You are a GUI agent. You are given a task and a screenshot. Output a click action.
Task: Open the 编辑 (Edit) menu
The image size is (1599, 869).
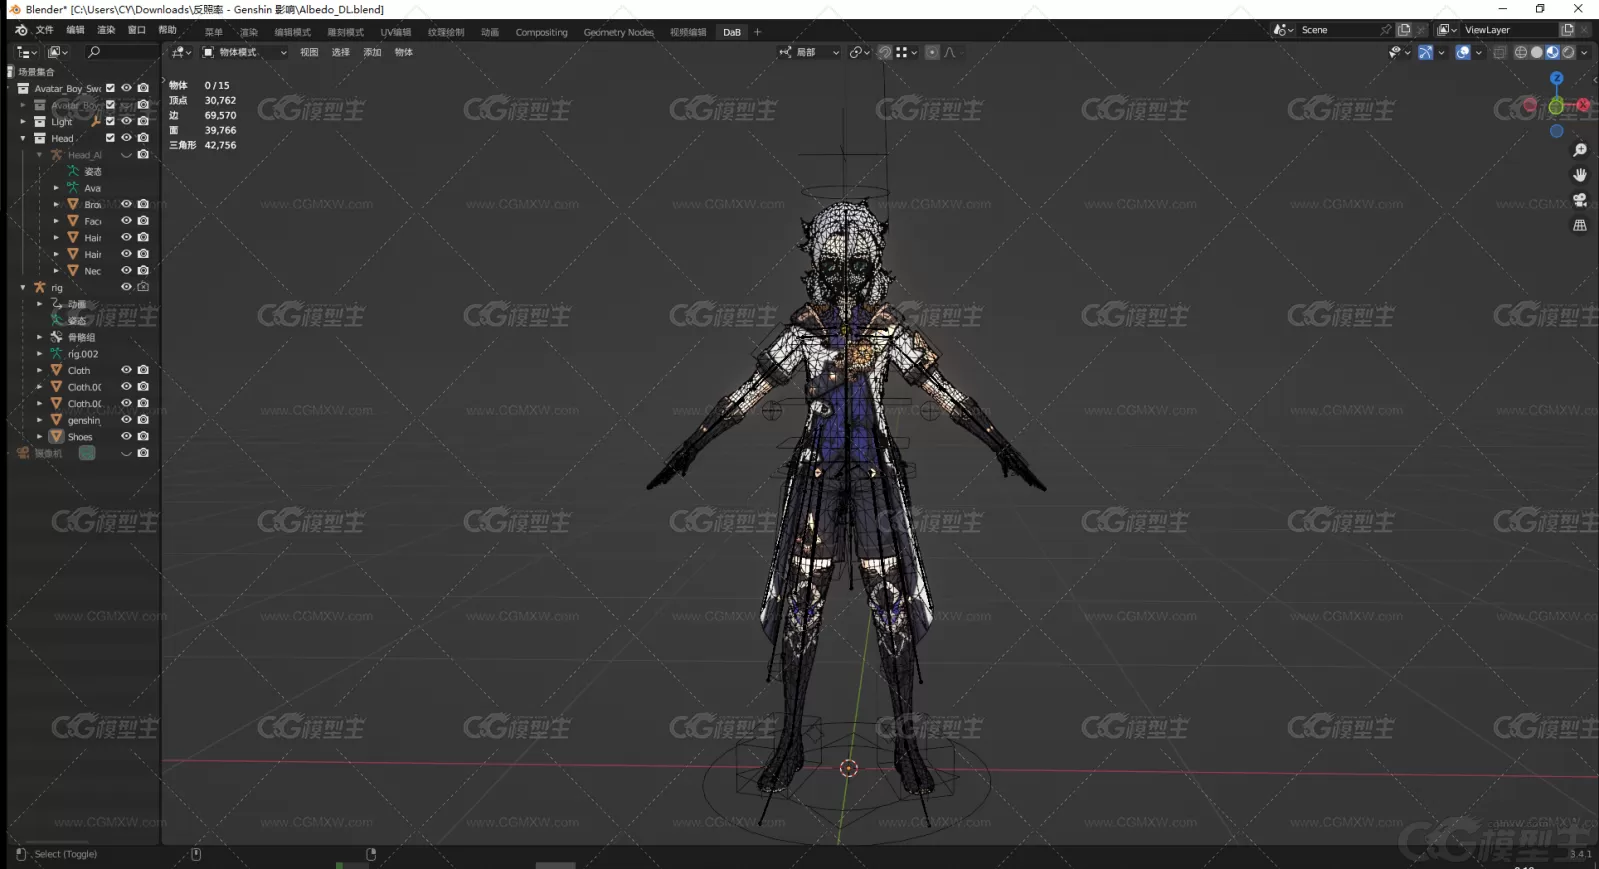click(x=75, y=30)
